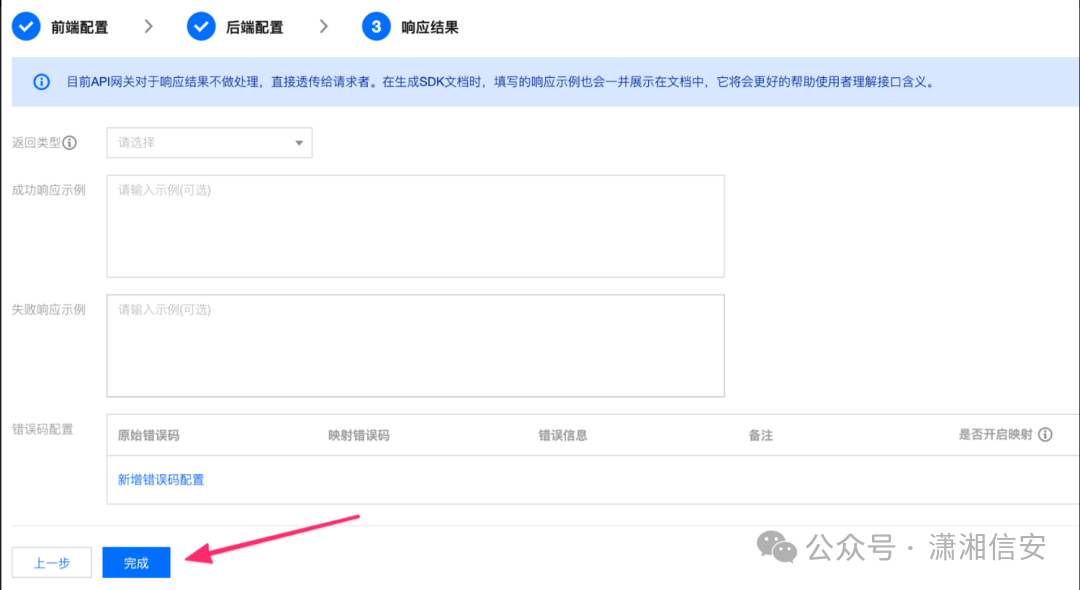Click the info icon in the blue notice banner
The height and width of the screenshot is (590, 1080).
point(39,81)
